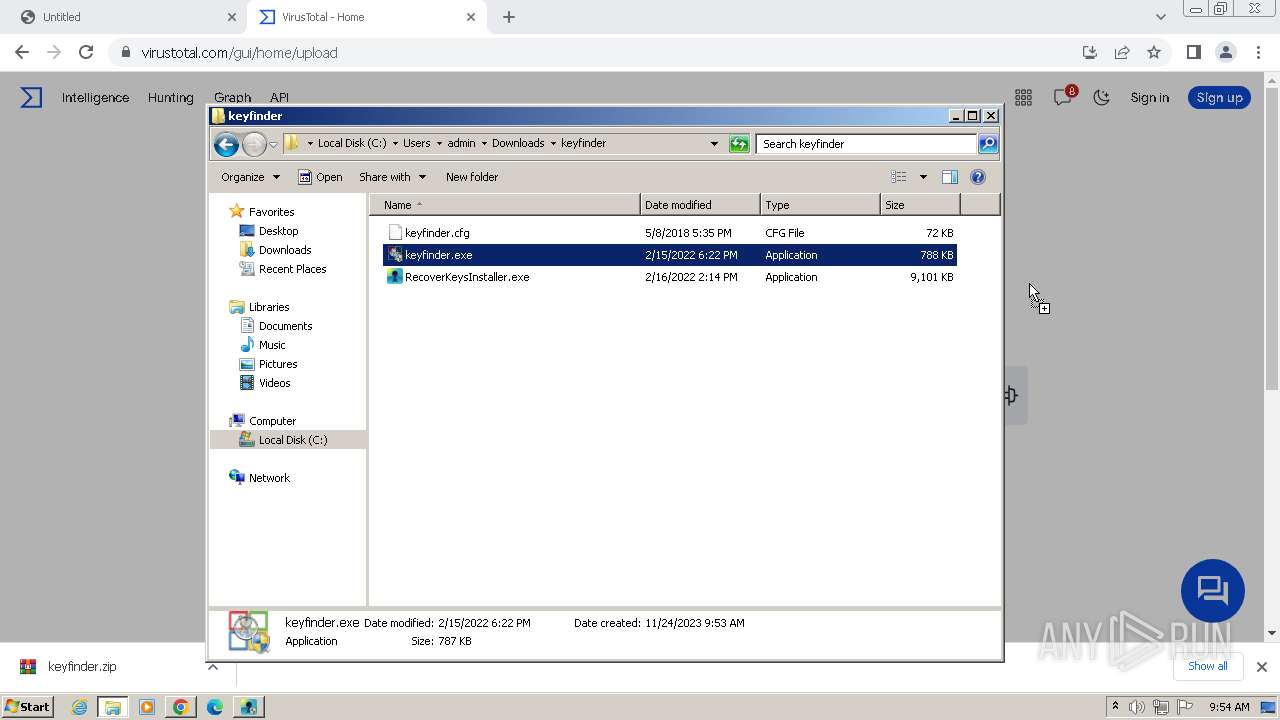This screenshot has width=1280, height=720.
Task: Open Hunting in VirusTotal menu
Action: pyautogui.click(x=170, y=98)
